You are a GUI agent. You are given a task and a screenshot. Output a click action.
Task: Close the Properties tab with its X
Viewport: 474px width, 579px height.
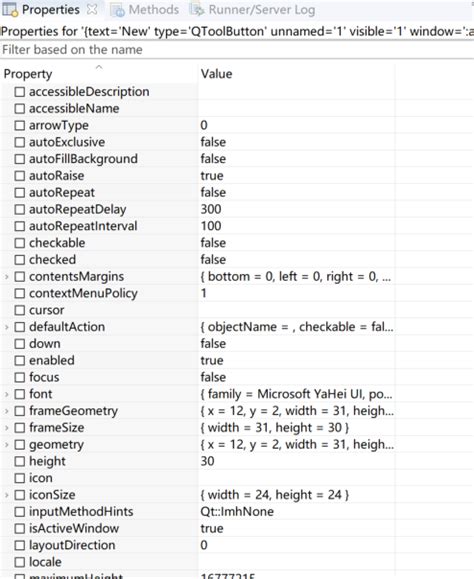[92, 10]
